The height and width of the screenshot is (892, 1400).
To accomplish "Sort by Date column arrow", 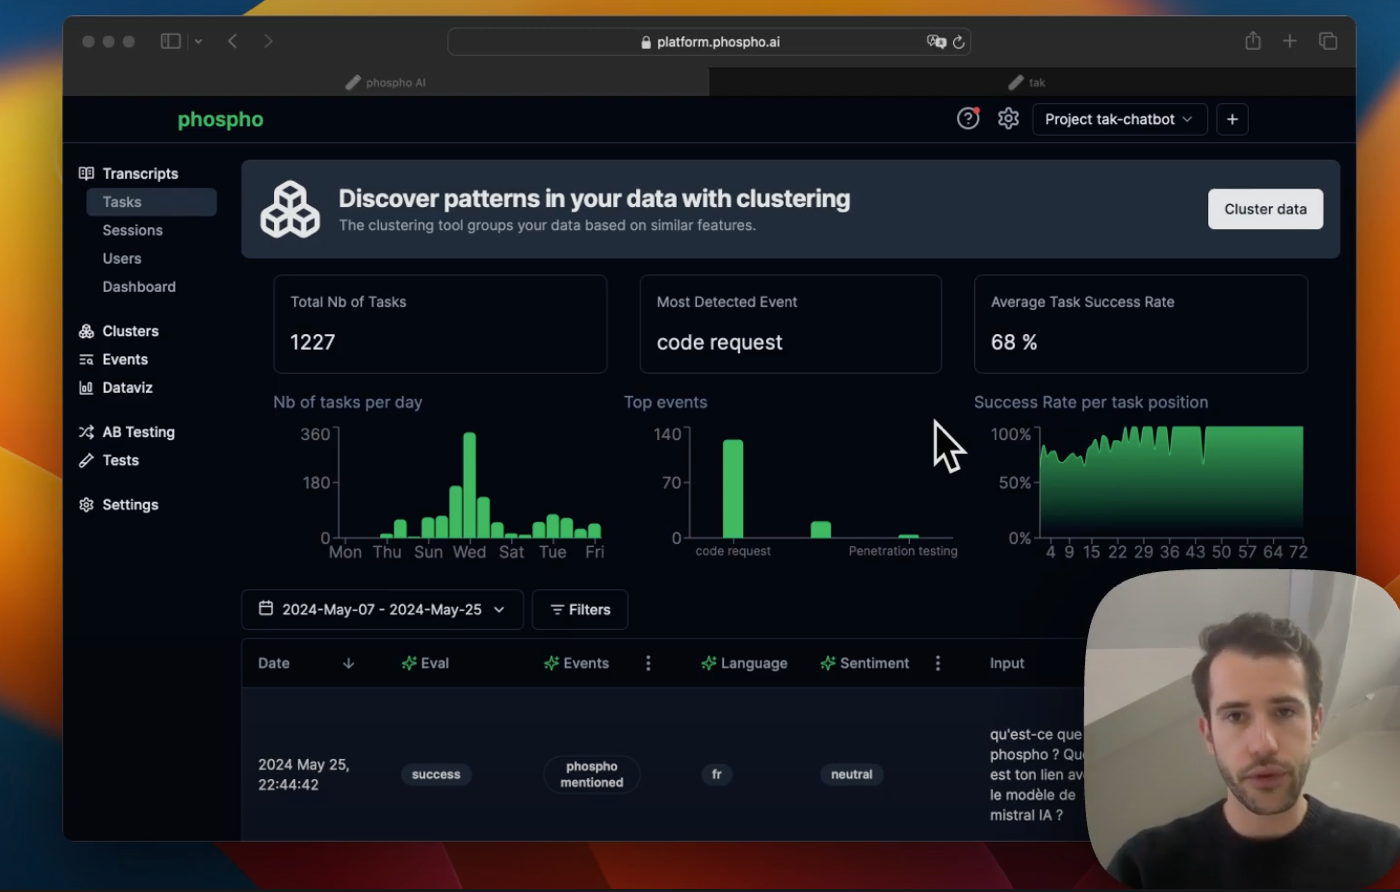I will 348,663.
